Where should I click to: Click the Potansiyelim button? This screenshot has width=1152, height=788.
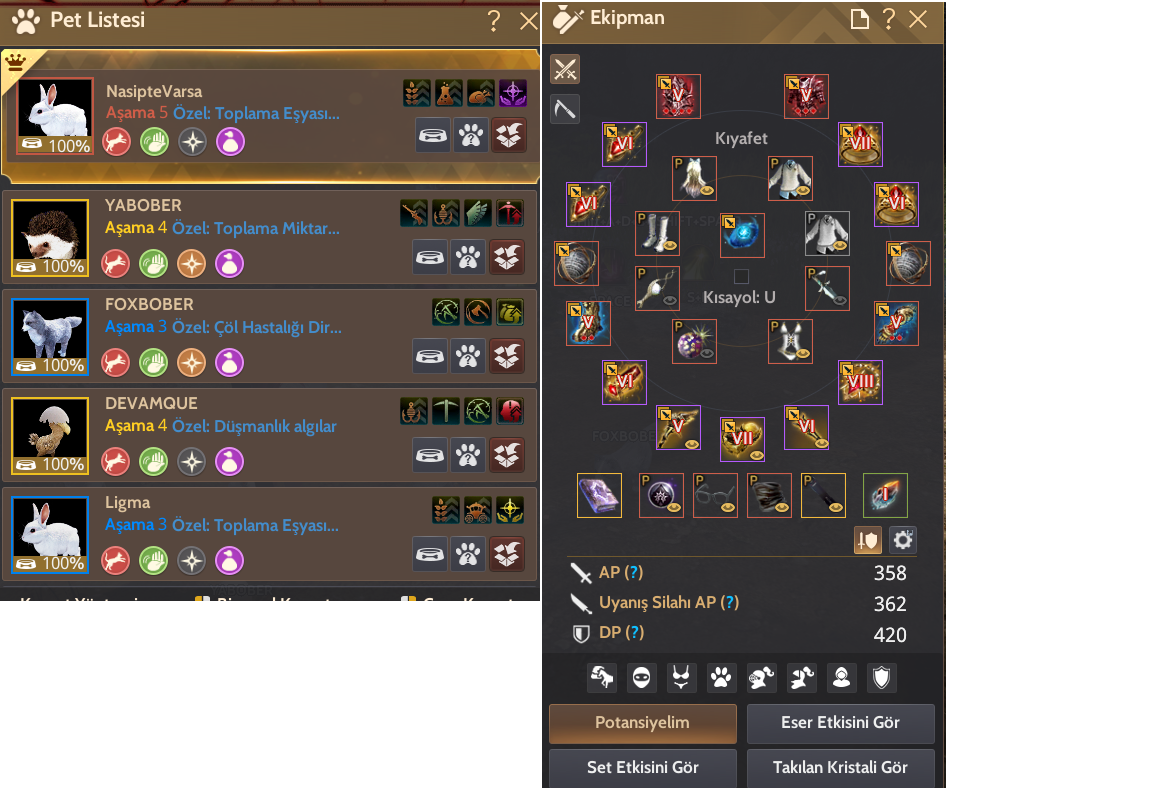pyautogui.click(x=643, y=723)
